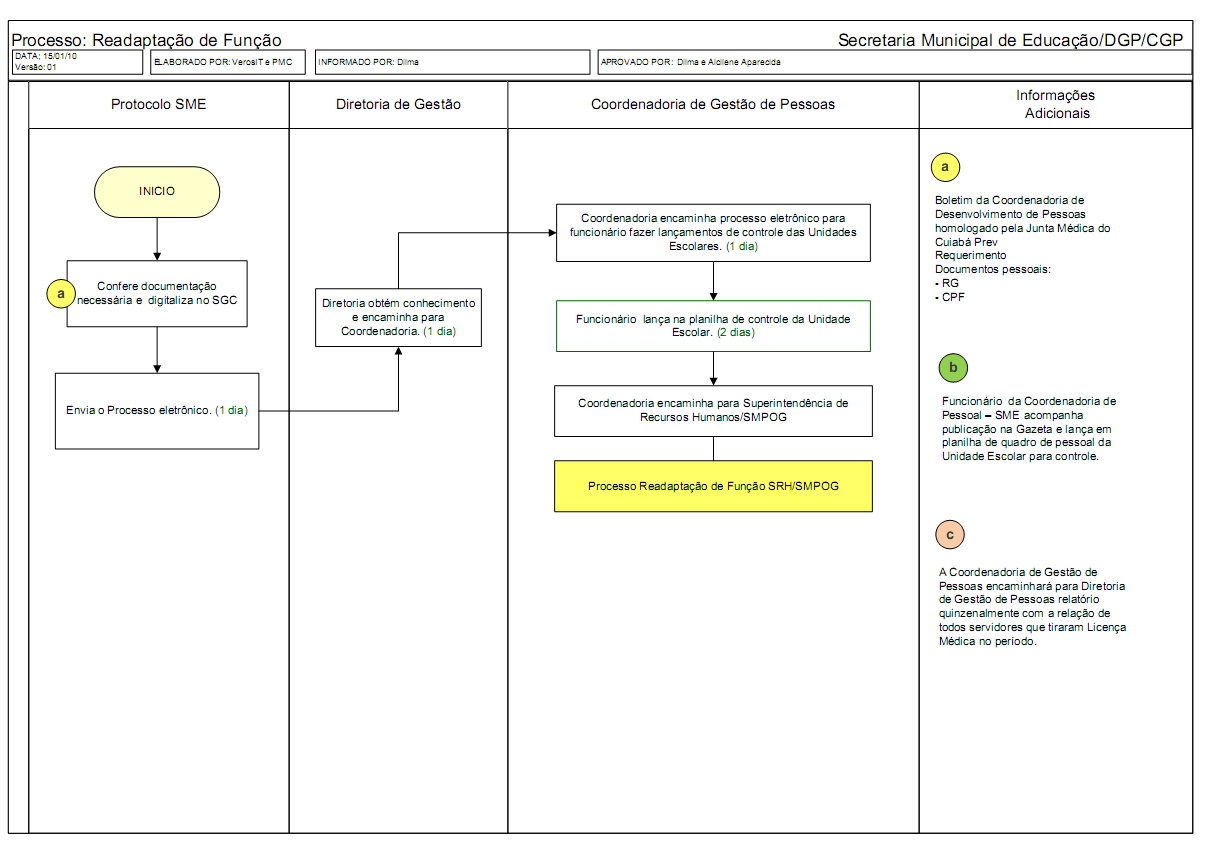Click yellow 'Processo Readaptação de Função SRH/SMPOG' box
Image resolution: width=1209 pixels, height=854 pixels.
coord(713,486)
